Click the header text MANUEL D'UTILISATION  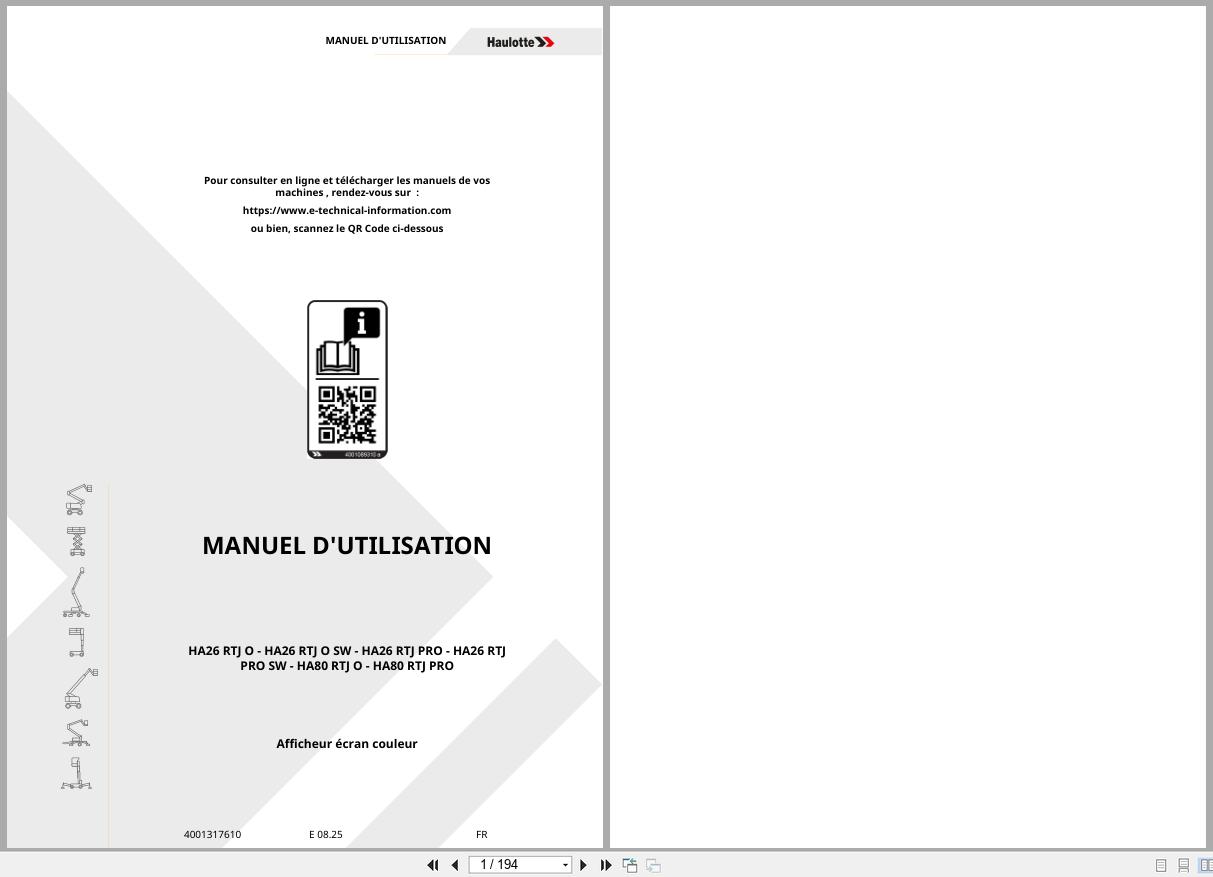pyautogui.click(x=386, y=40)
